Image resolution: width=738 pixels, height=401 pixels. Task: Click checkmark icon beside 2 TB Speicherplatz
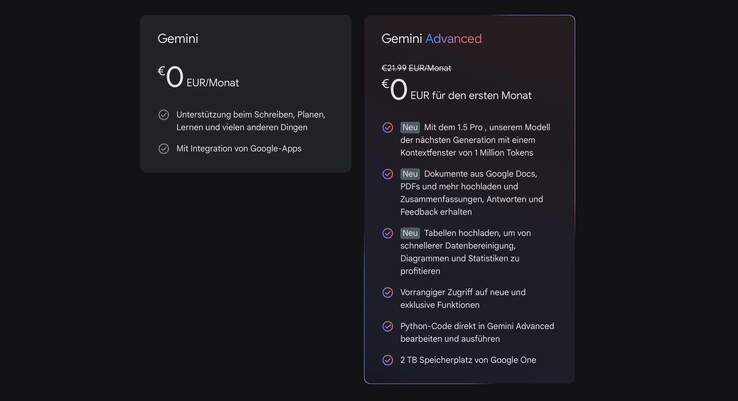coord(388,360)
